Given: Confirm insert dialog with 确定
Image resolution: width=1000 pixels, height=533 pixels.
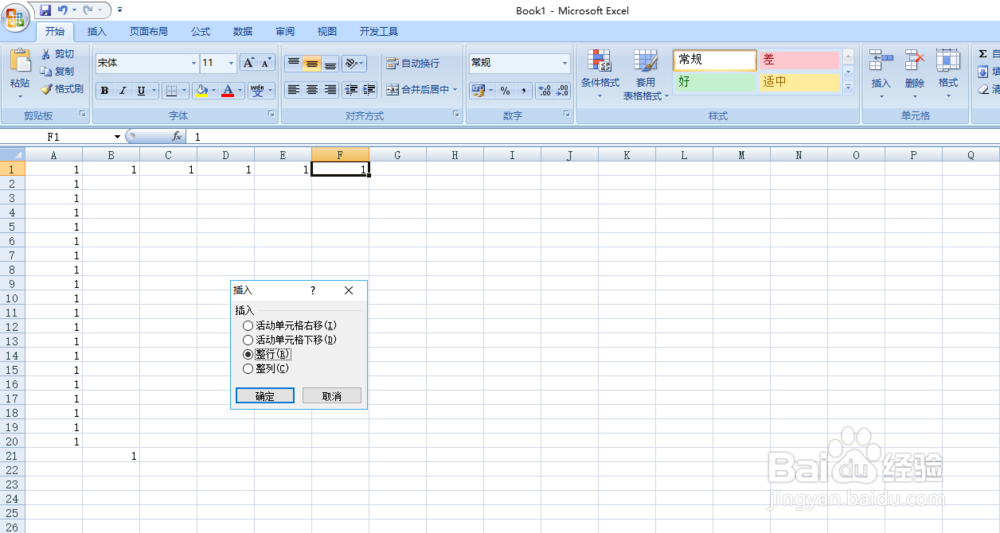Looking at the screenshot, I should (x=265, y=396).
